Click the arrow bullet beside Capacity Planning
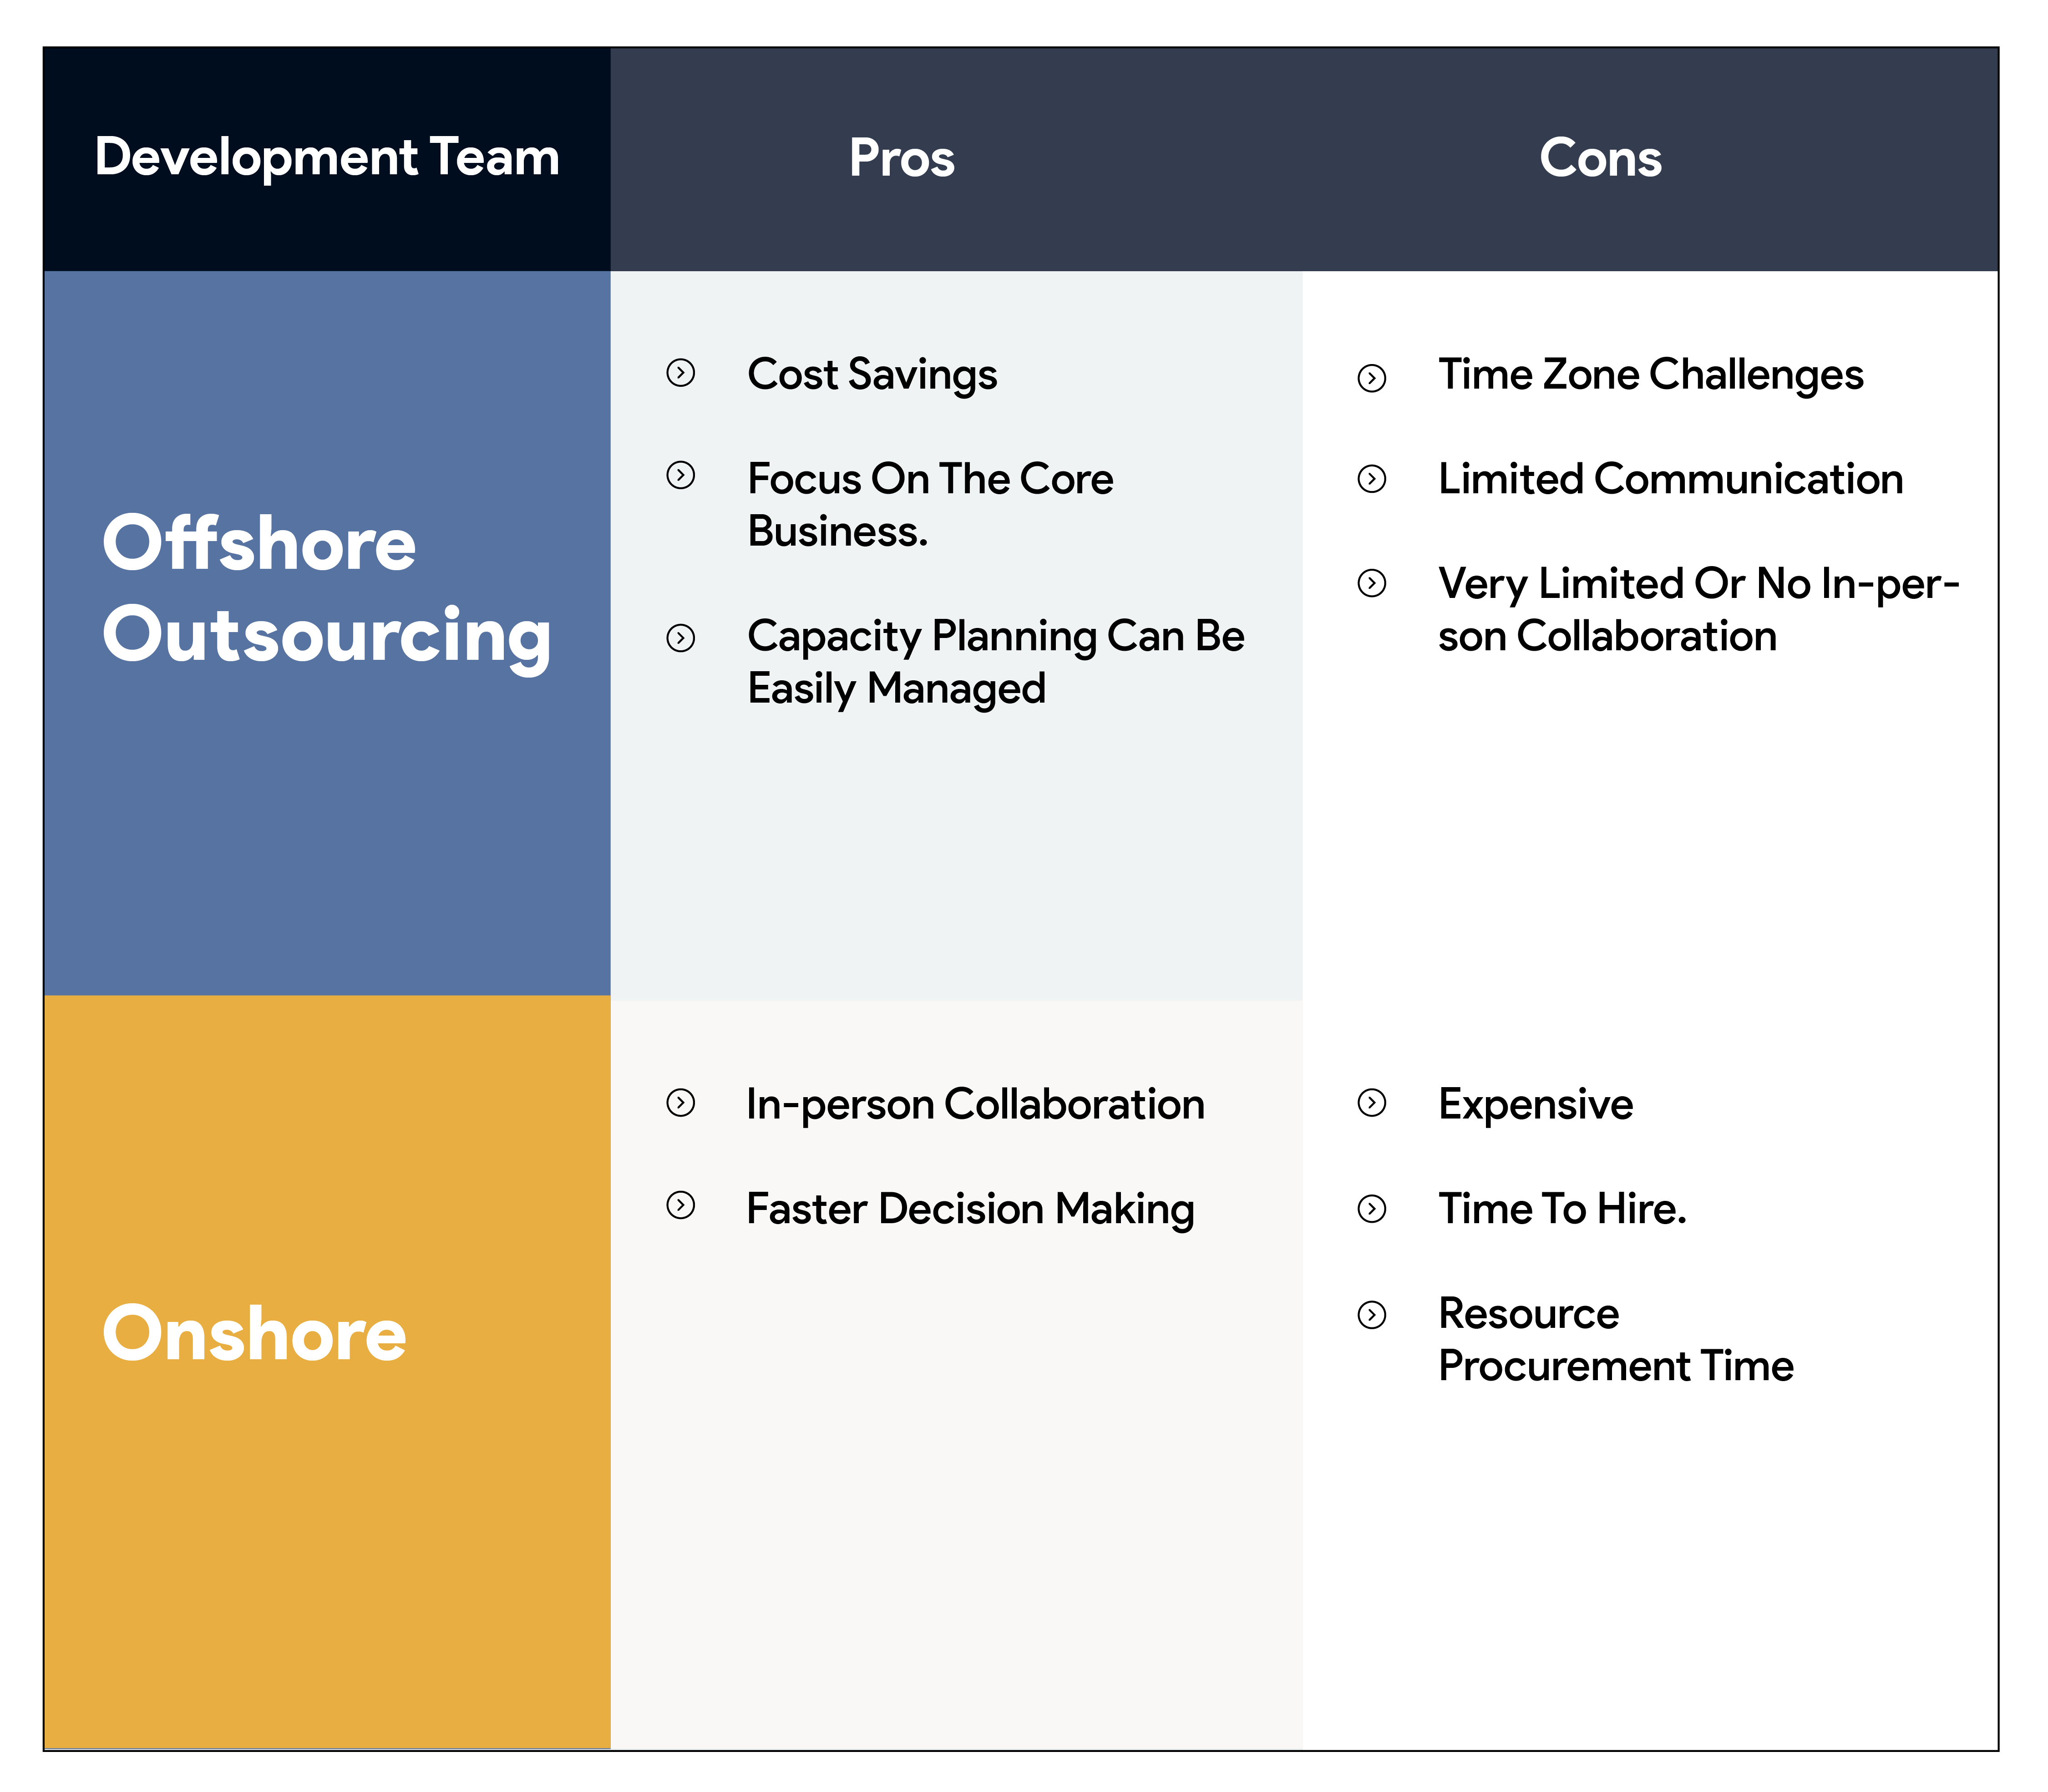 coord(680,638)
